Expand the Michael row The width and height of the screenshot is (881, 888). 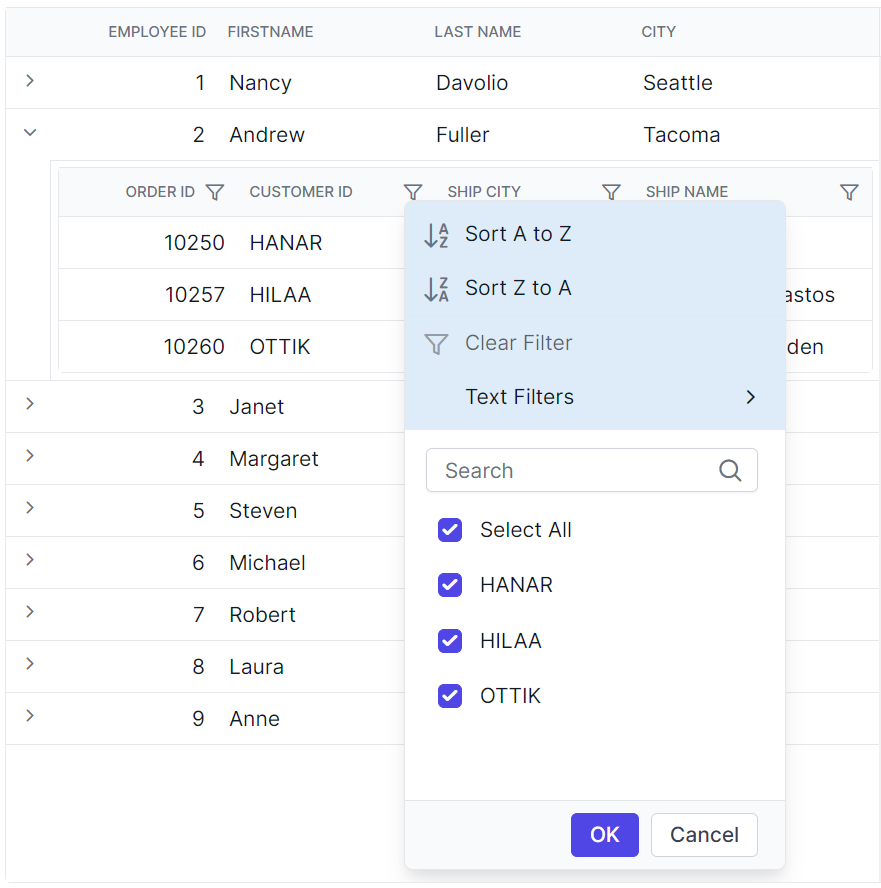[x=30, y=560]
